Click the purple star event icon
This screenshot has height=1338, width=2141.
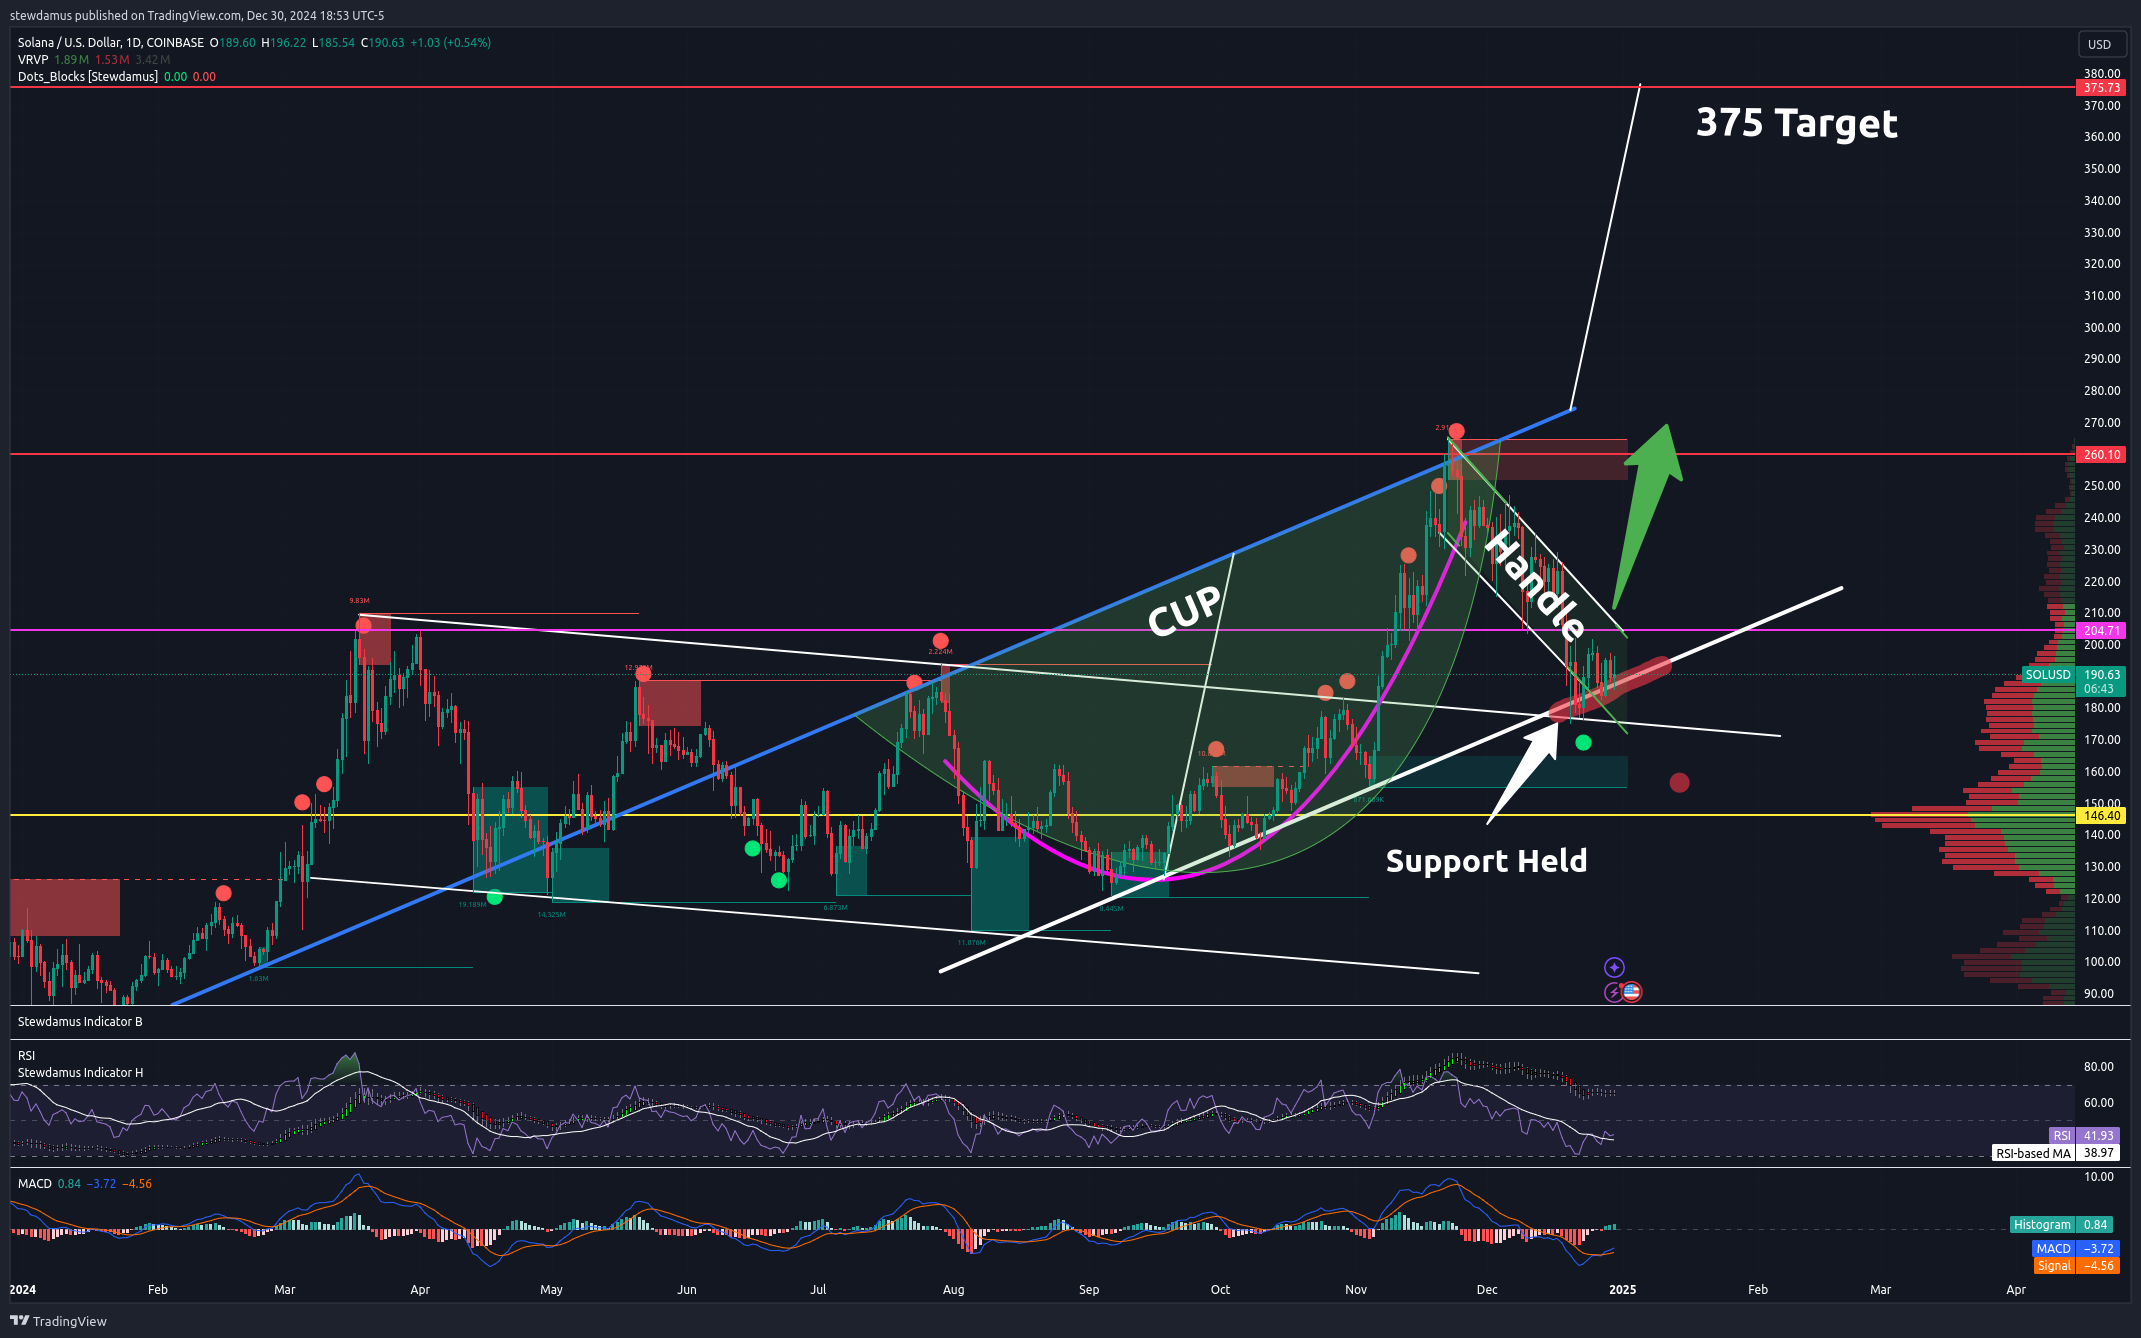pyautogui.click(x=1614, y=967)
